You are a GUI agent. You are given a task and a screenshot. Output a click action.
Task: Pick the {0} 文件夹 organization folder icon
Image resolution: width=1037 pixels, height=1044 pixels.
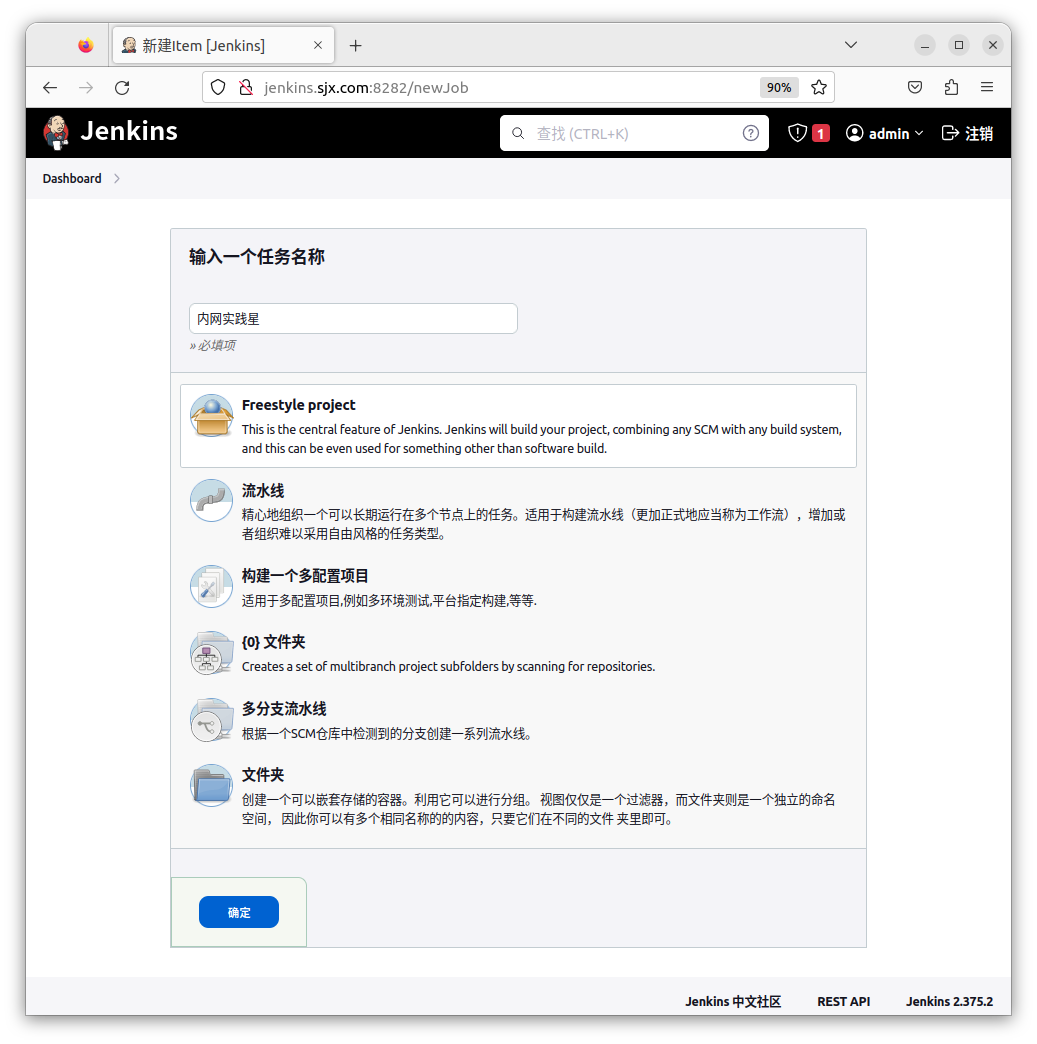point(211,652)
